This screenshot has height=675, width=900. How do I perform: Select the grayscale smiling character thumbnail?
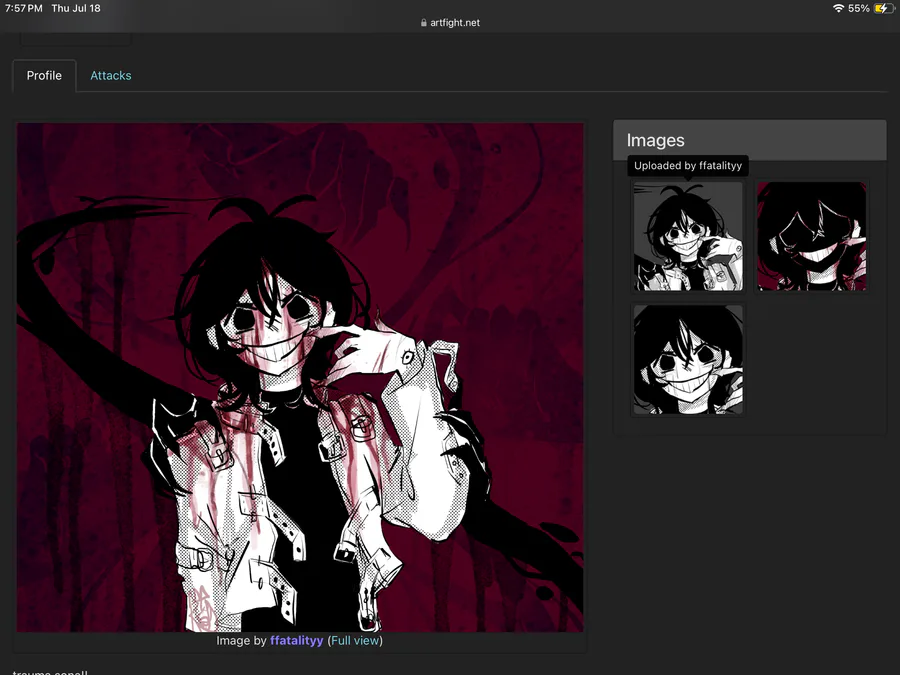point(688,236)
